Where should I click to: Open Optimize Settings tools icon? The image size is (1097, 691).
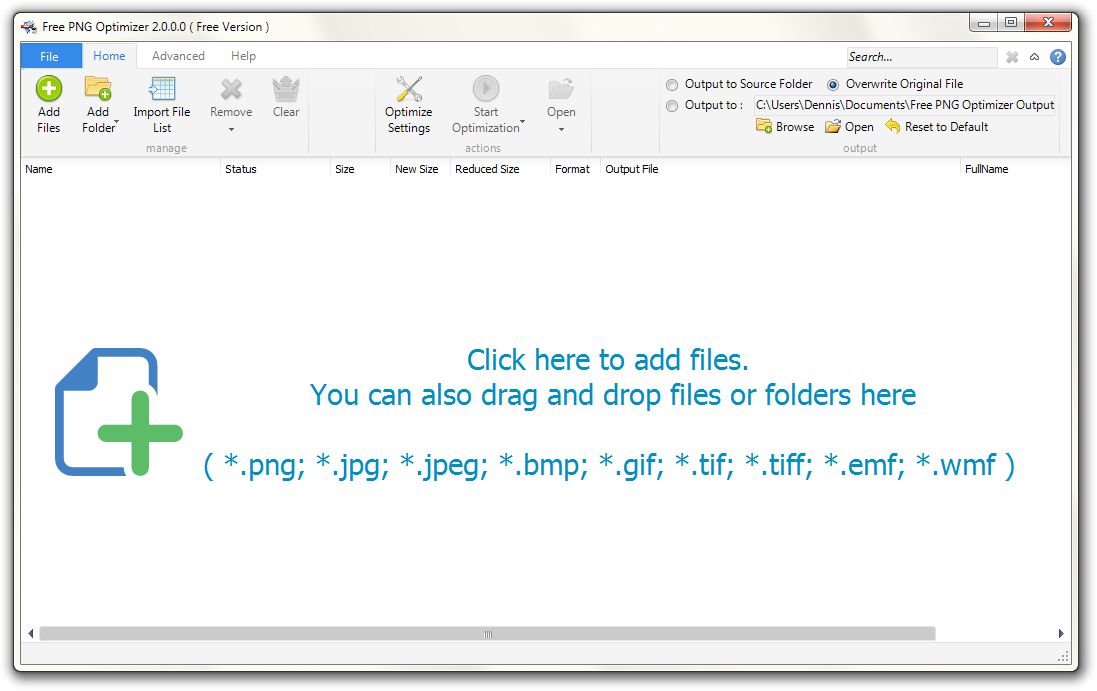pyautogui.click(x=409, y=89)
